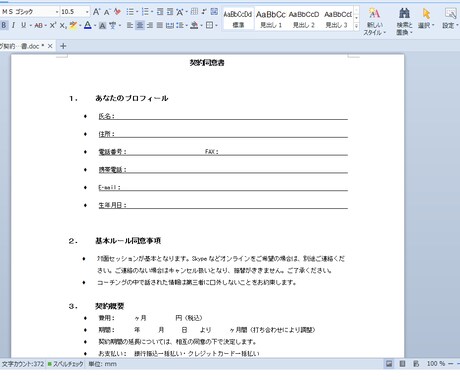Click the phonetic guide/enclosed character icon
The width and height of the screenshot is (460, 380).
point(112,25)
